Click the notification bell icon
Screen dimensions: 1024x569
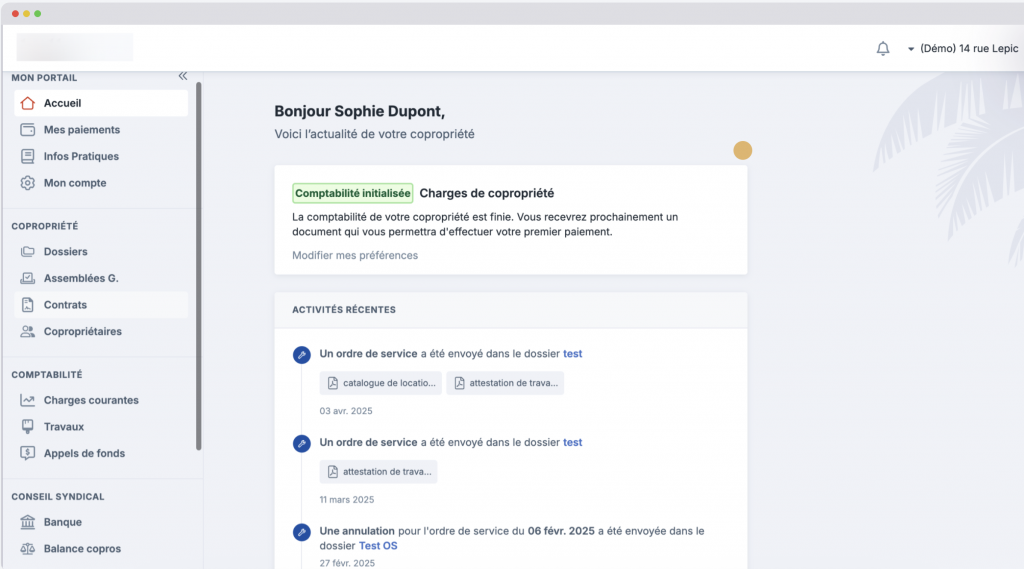882,49
